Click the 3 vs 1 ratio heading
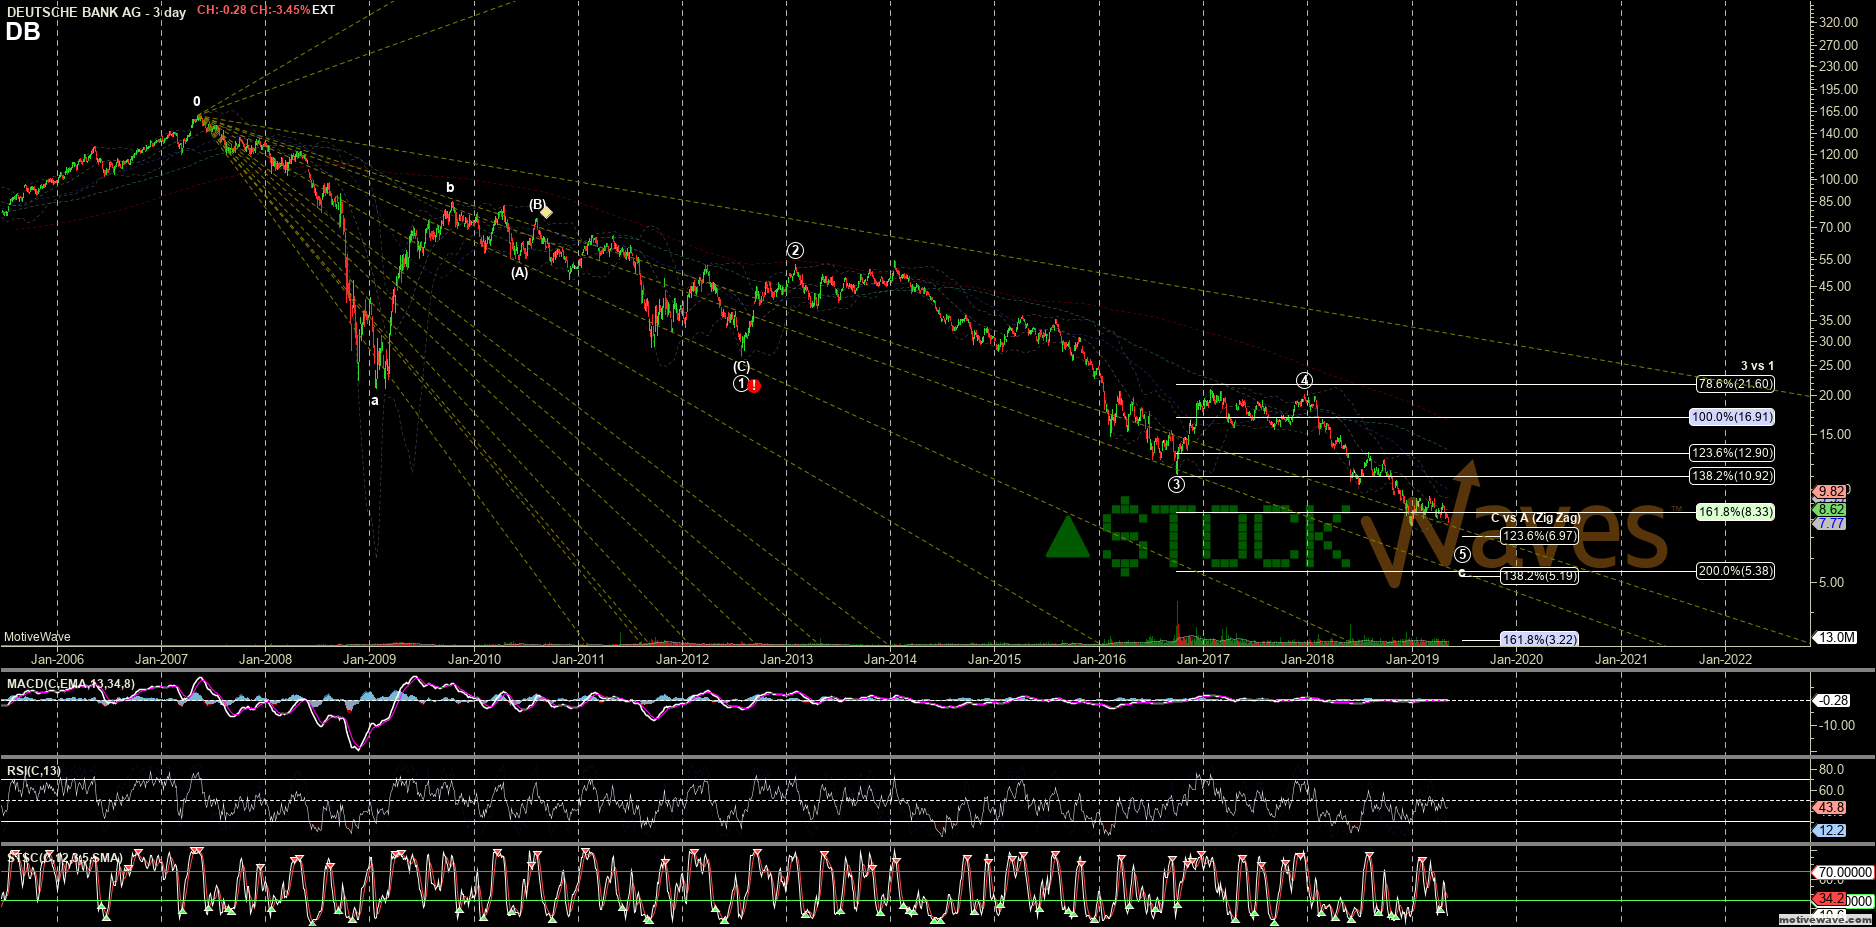Screen dimensions: 1876x927 click(x=1757, y=366)
